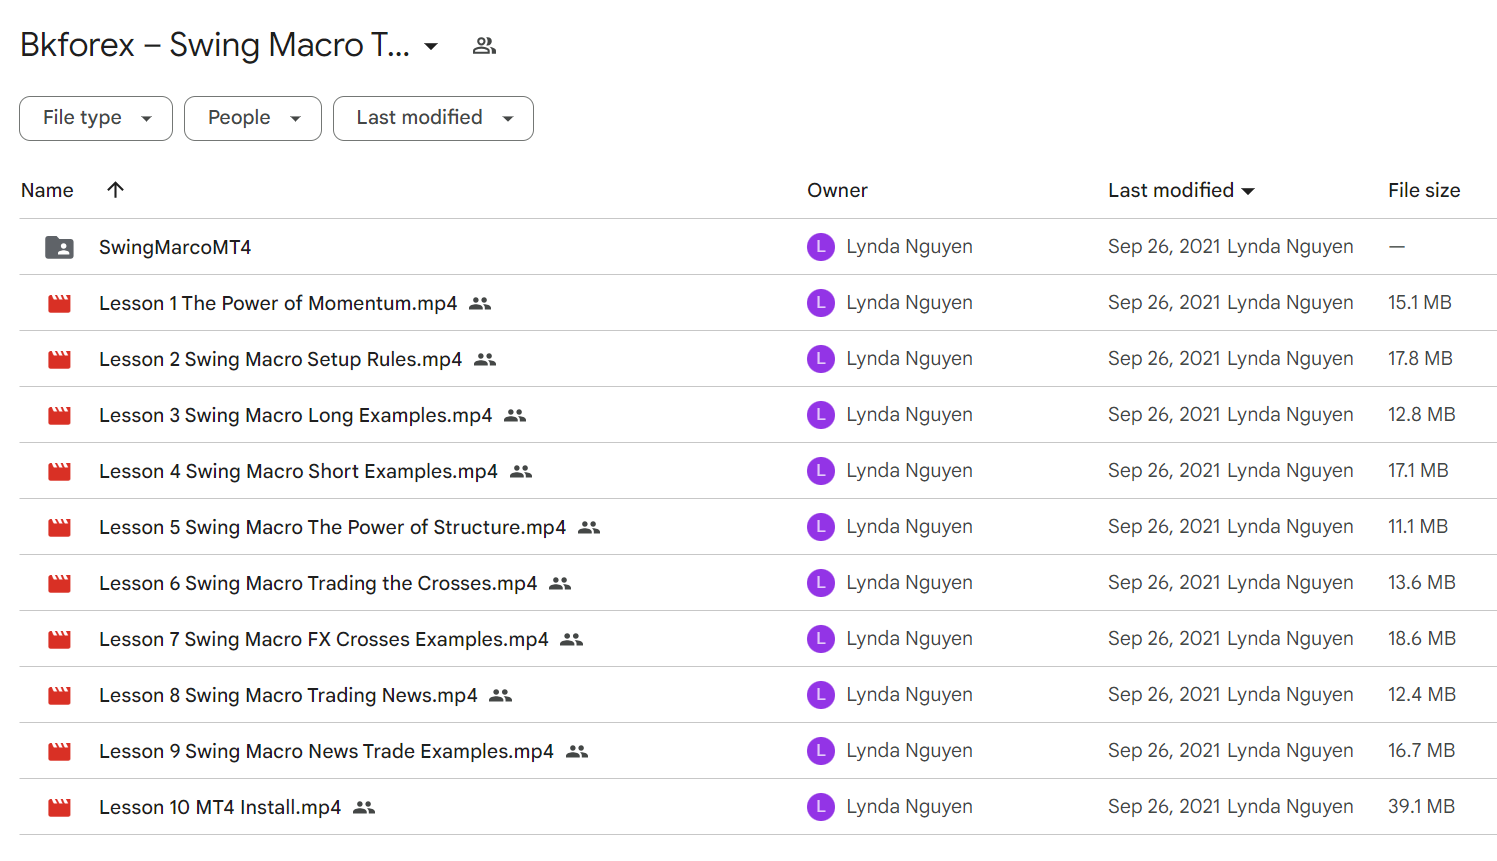The image size is (1497, 861).
Task: Click the 11.1 MB file size value
Action: click(1418, 527)
